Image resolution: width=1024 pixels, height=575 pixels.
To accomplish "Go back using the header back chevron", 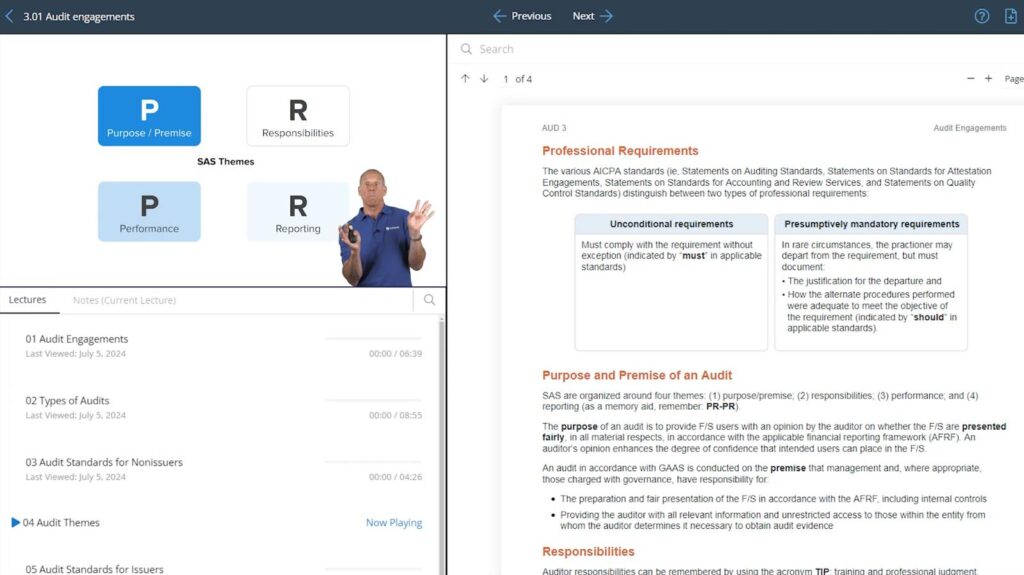I will point(9,16).
